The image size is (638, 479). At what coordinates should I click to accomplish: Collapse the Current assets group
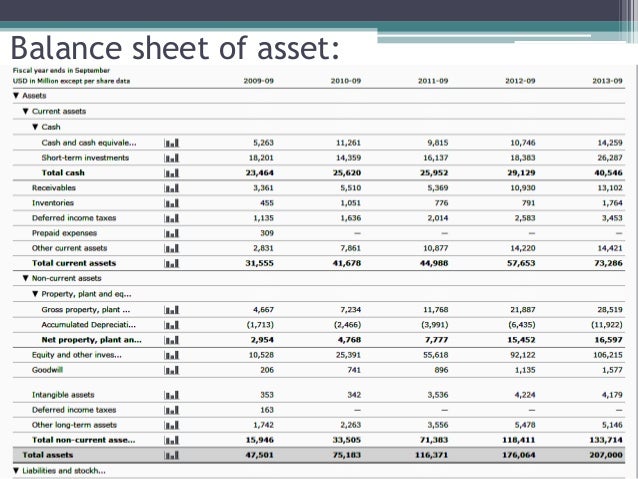25,110
